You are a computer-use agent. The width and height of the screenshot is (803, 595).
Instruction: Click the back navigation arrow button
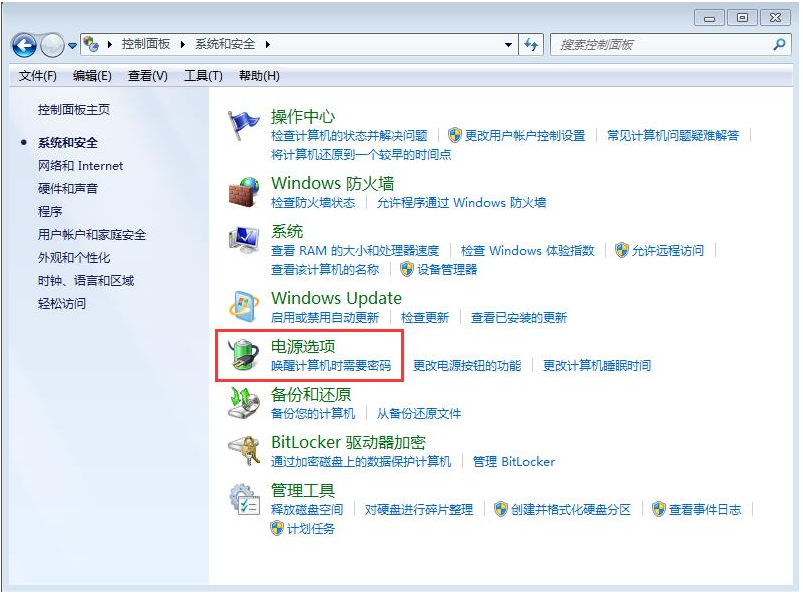tap(25, 45)
